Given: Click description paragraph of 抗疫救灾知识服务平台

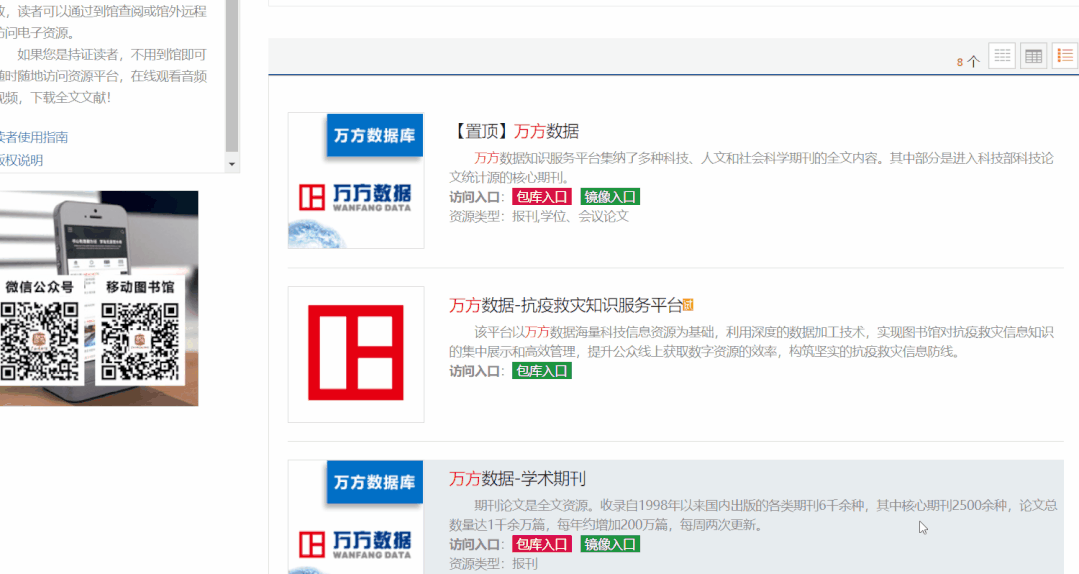Looking at the screenshot, I should coord(751,341).
